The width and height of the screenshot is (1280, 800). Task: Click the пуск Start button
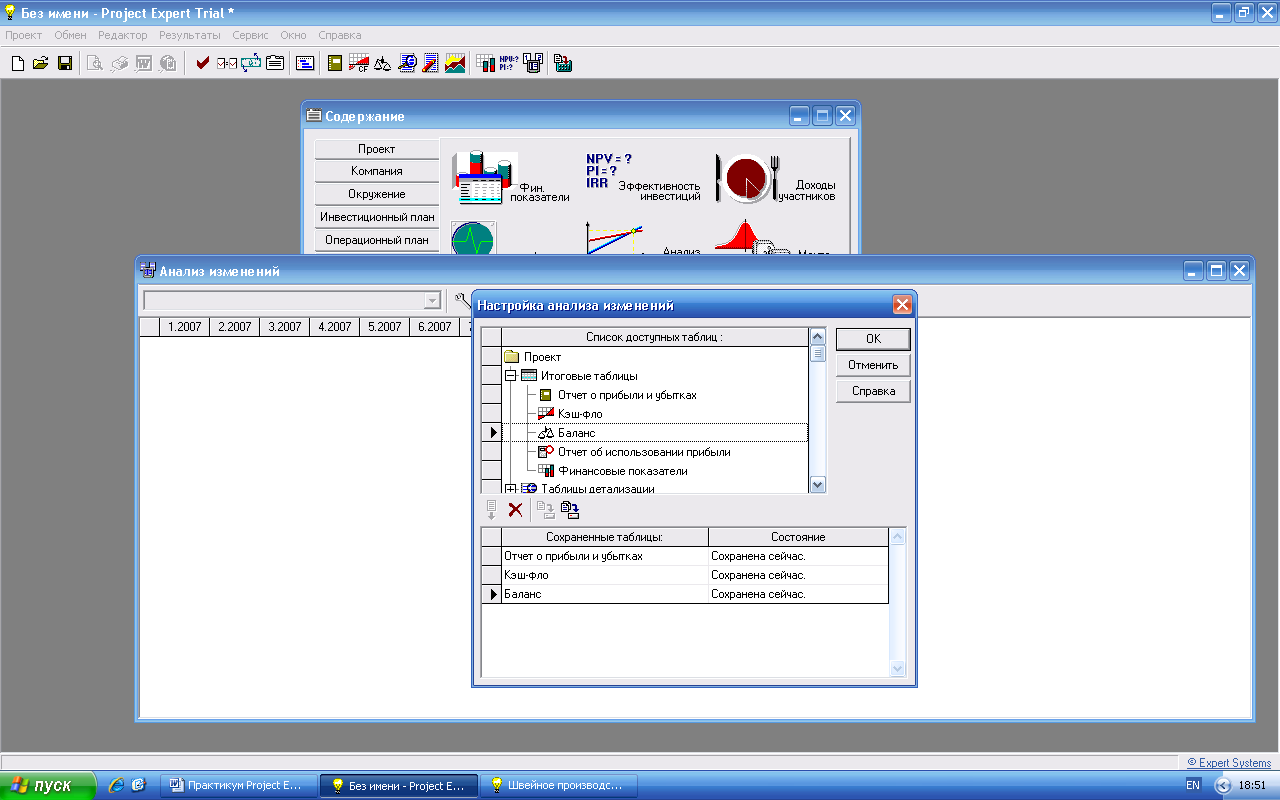(x=48, y=786)
